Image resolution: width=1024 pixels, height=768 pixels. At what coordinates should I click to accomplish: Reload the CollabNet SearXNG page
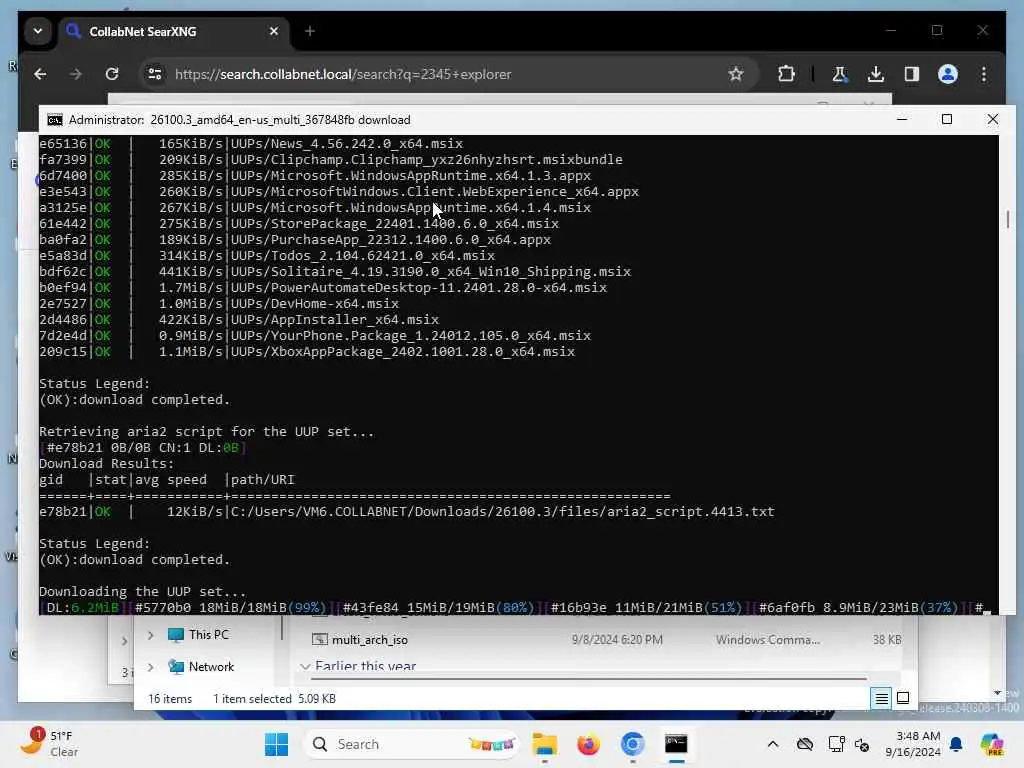(x=112, y=74)
